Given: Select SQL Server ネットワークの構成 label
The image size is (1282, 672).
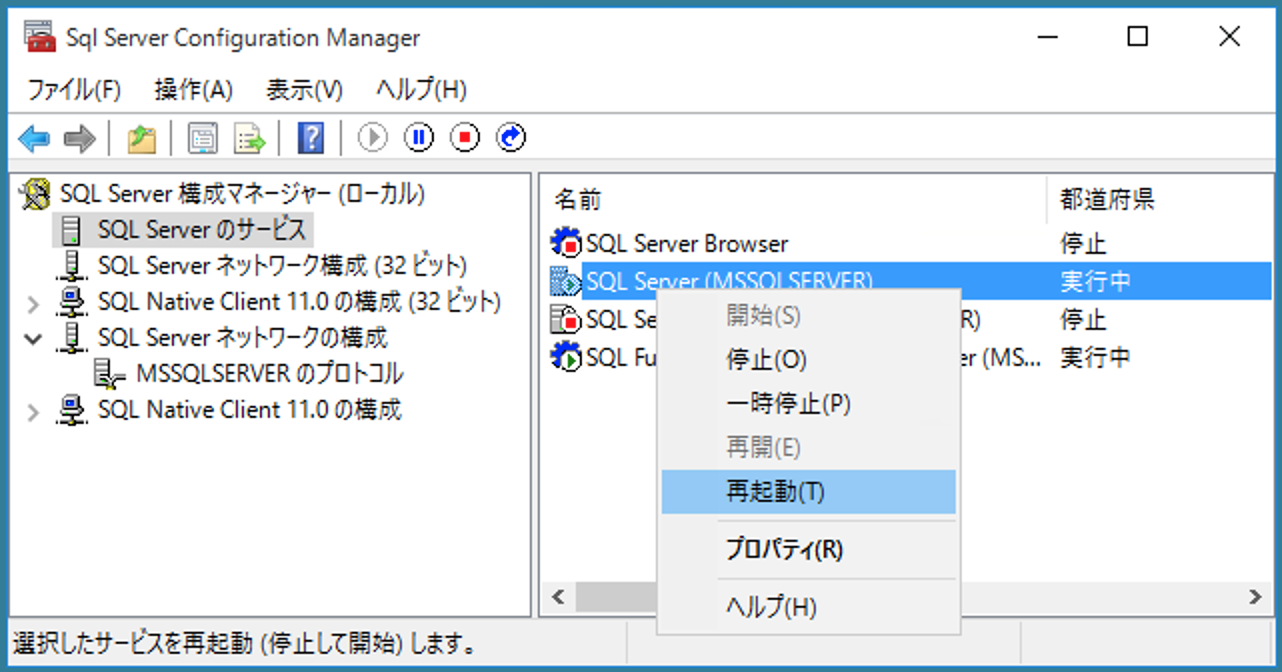Looking at the screenshot, I should click(243, 338).
